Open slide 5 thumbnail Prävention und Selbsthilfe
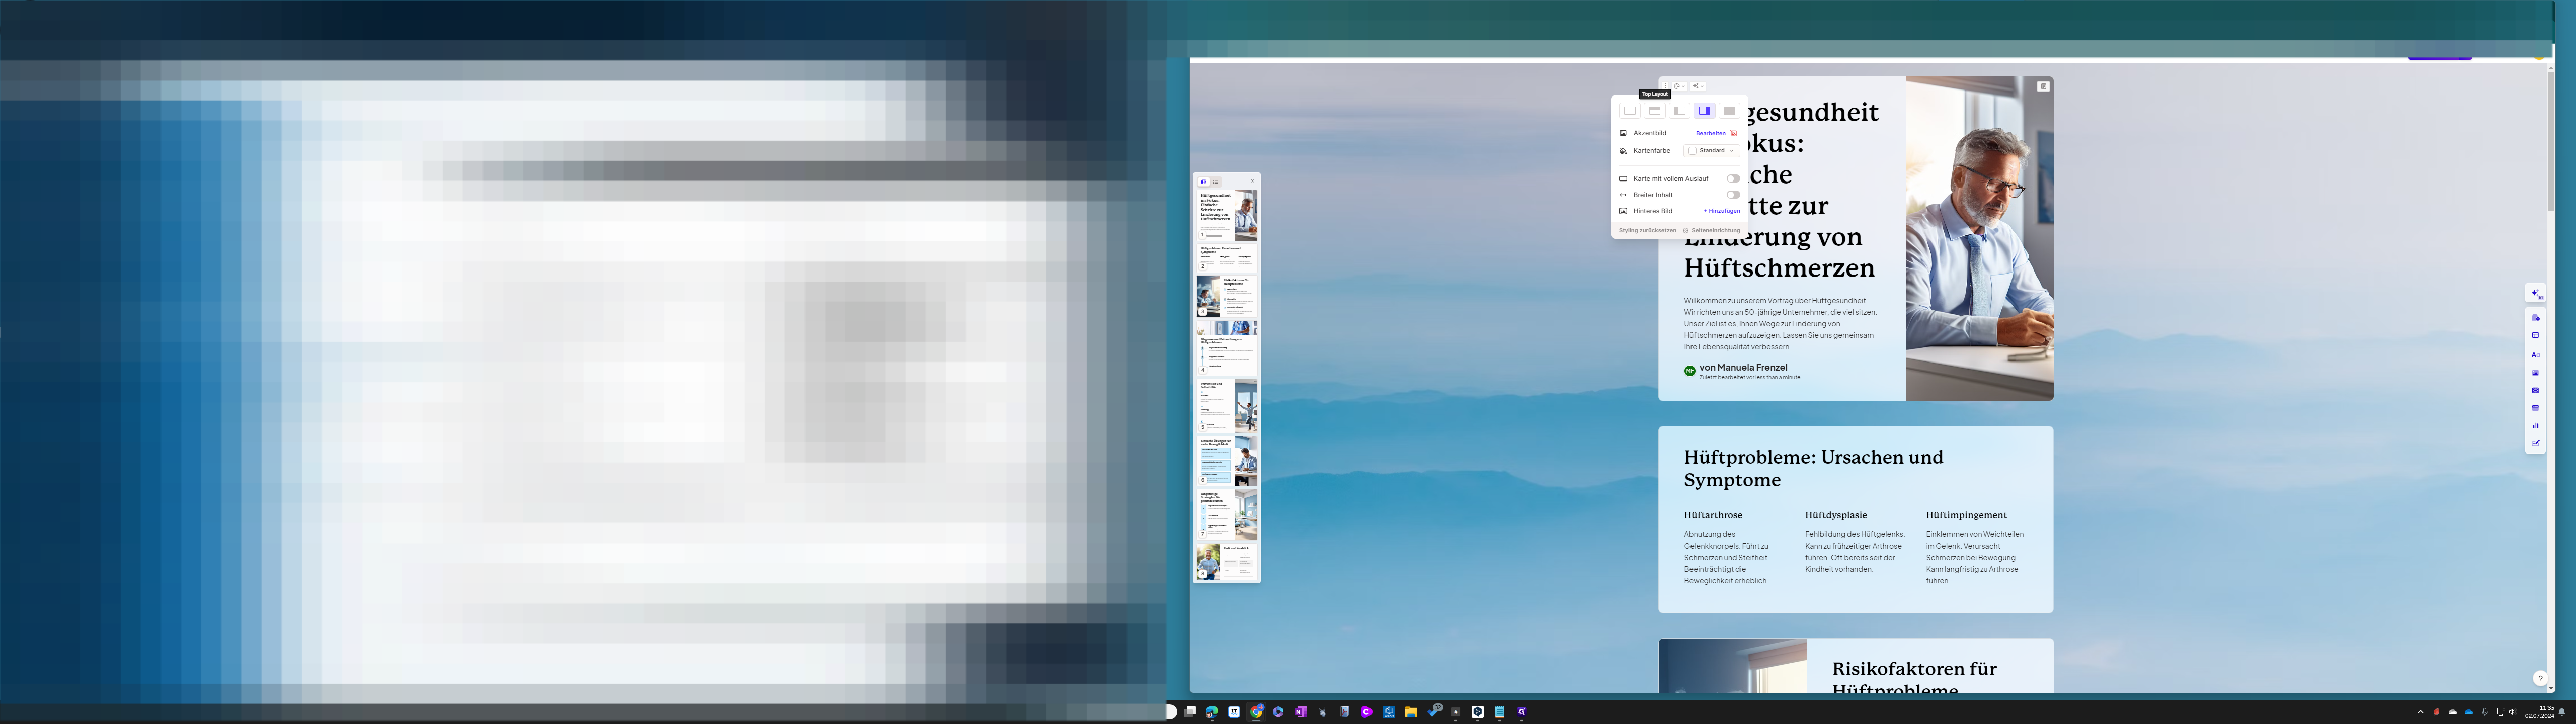Image resolution: width=2576 pixels, height=724 pixels. pos(1227,405)
